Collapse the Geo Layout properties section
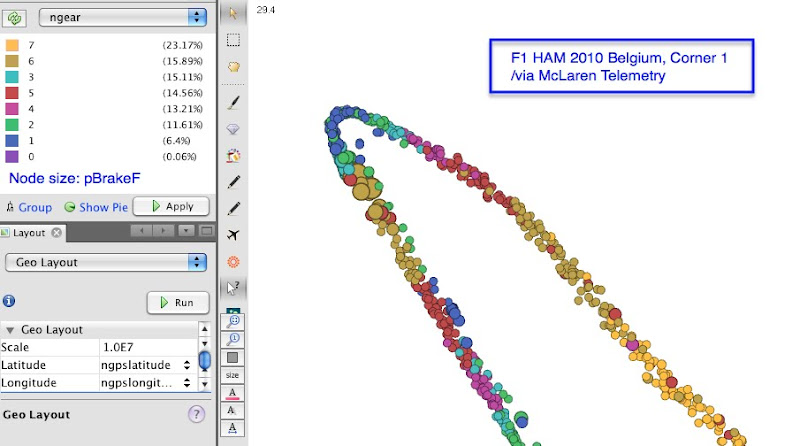The image size is (800, 446). 10,330
